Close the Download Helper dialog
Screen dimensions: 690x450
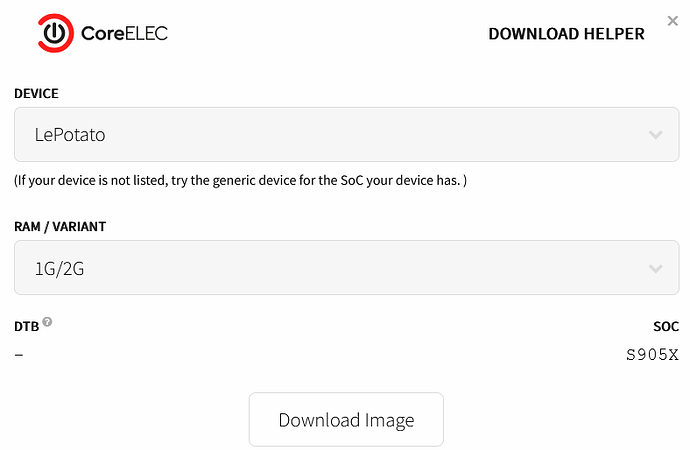point(673,20)
